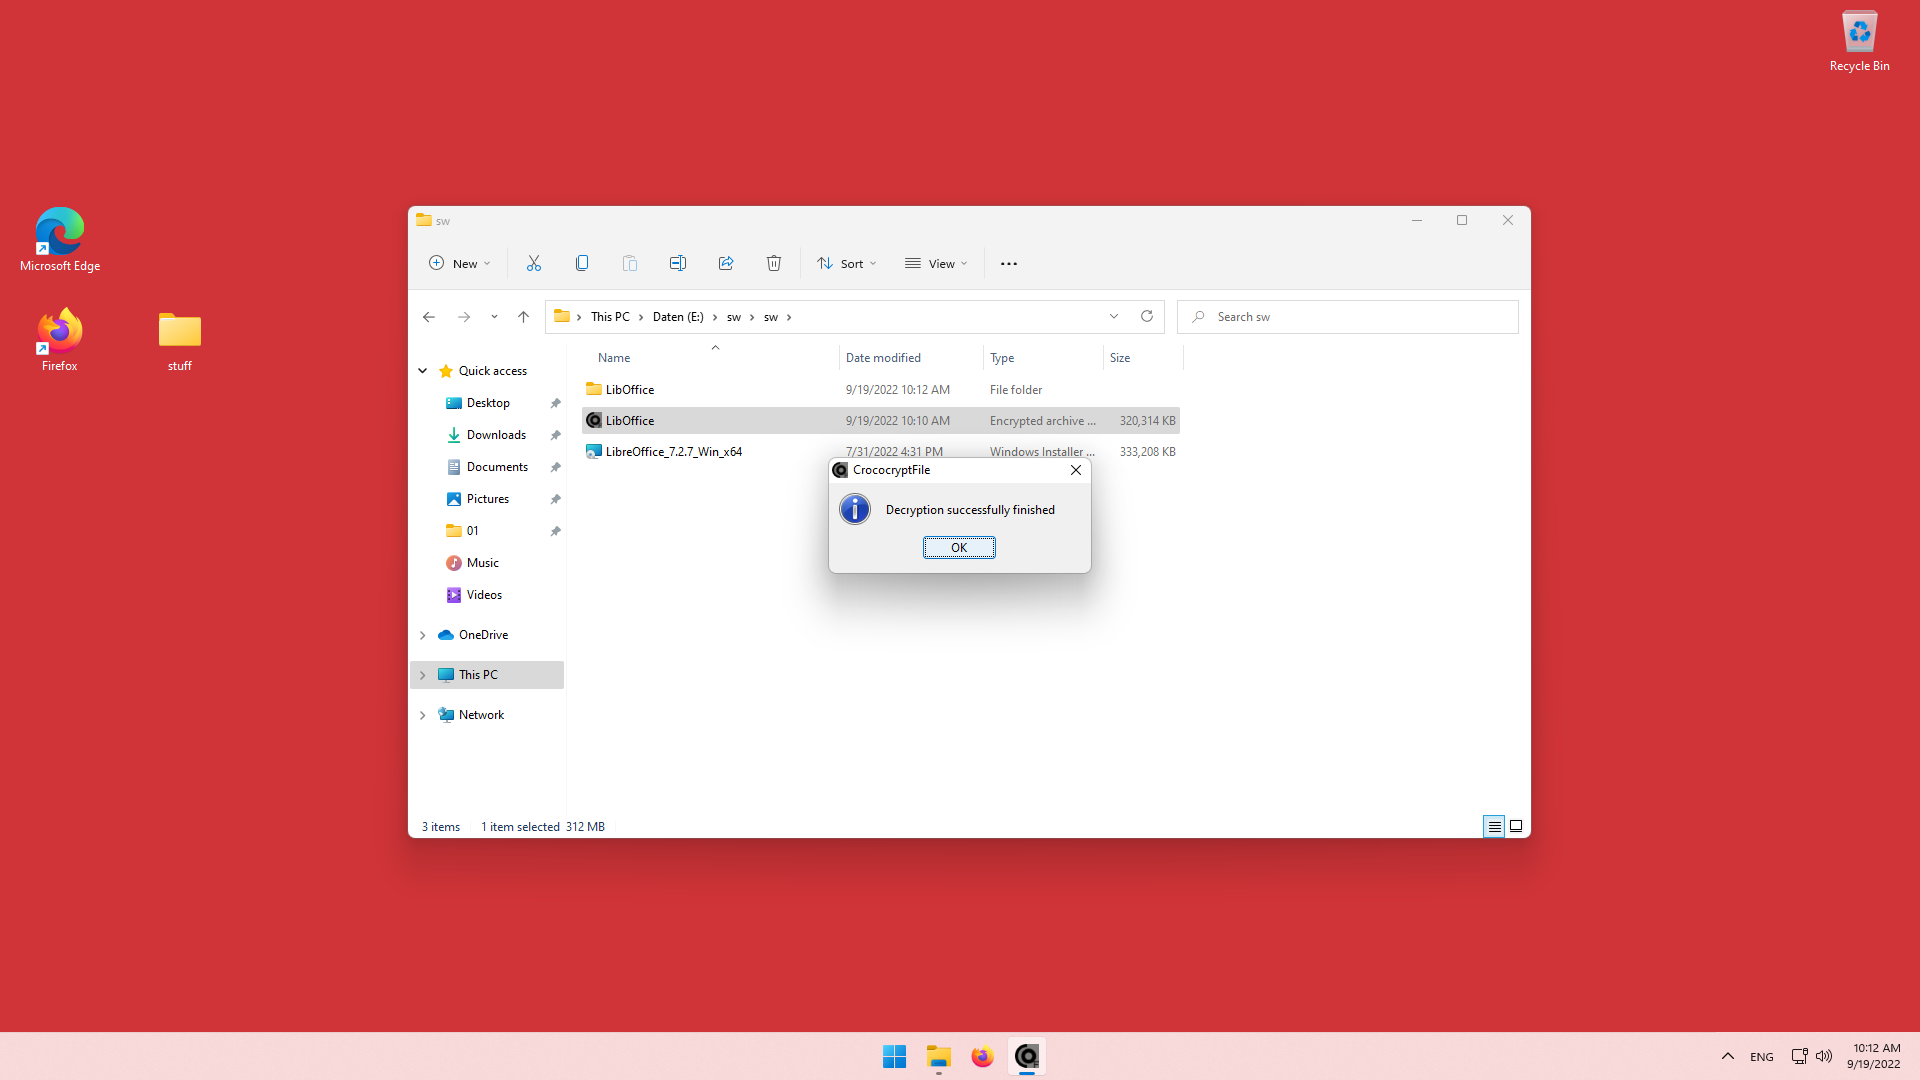
Task: Go up one folder level
Action: click(x=523, y=317)
